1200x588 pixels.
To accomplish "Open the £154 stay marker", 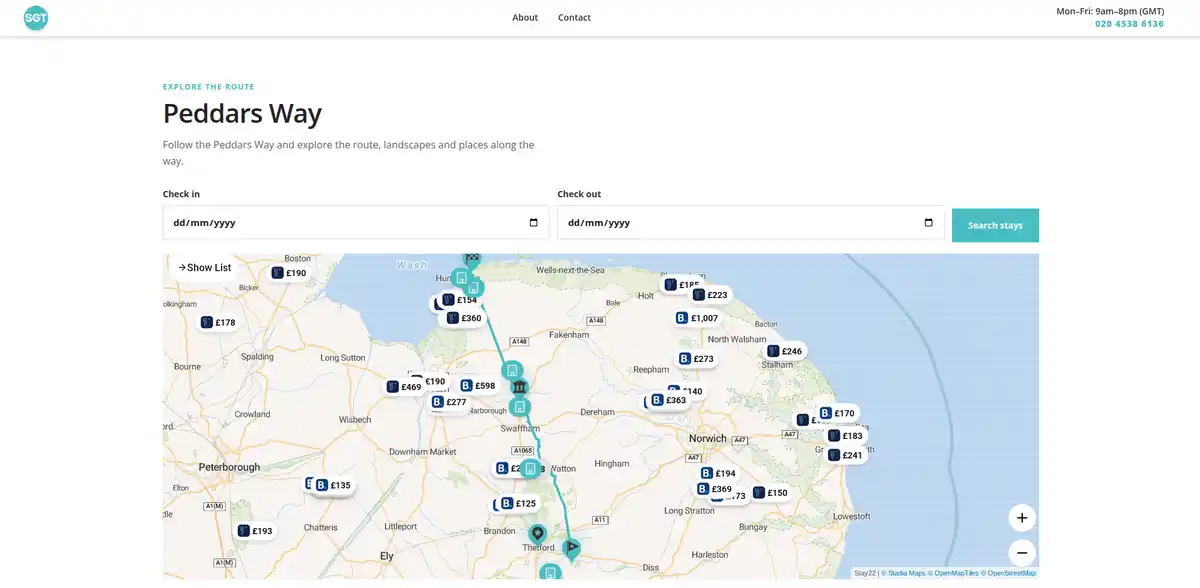I will click(460, 300).
